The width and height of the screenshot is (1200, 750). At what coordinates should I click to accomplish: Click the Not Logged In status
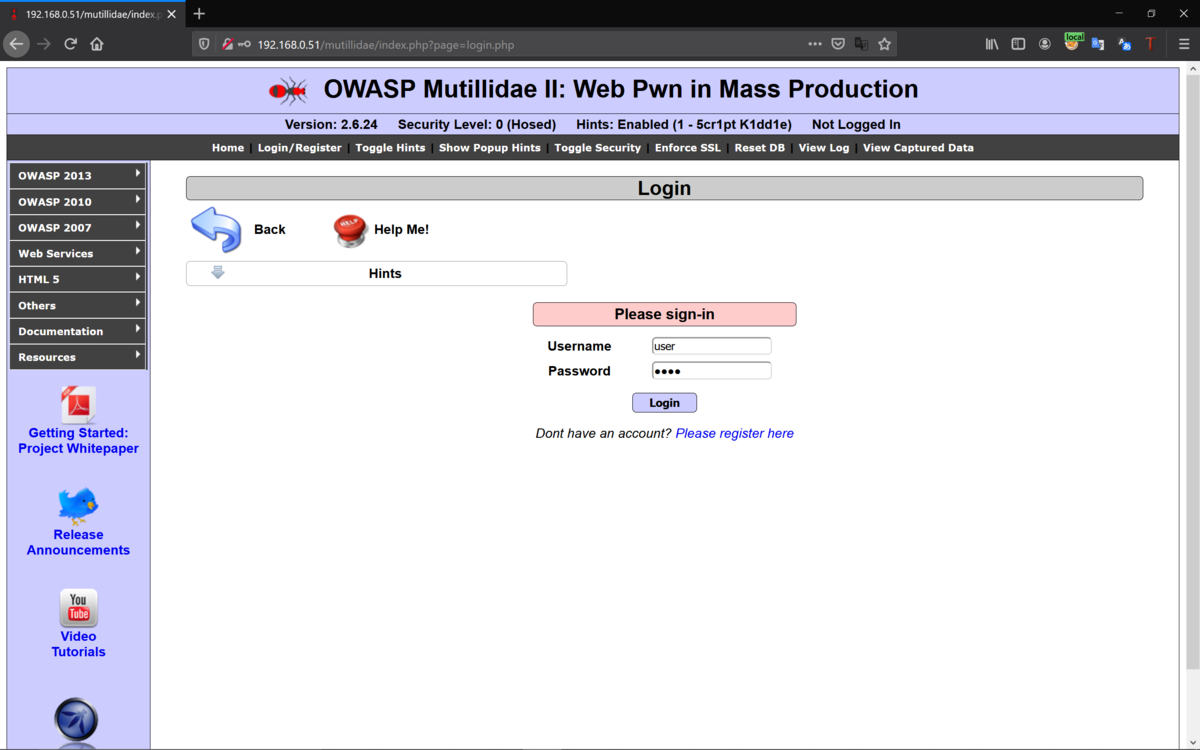pos(856,125)
